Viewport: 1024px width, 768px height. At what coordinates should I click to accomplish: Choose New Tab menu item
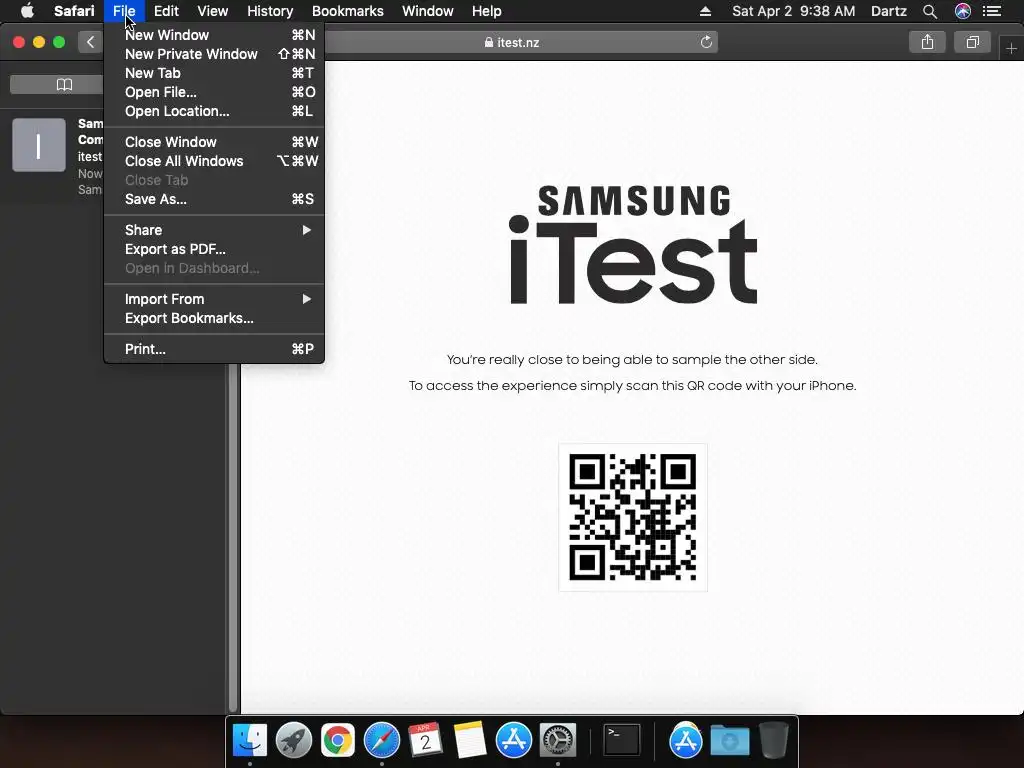214,73
